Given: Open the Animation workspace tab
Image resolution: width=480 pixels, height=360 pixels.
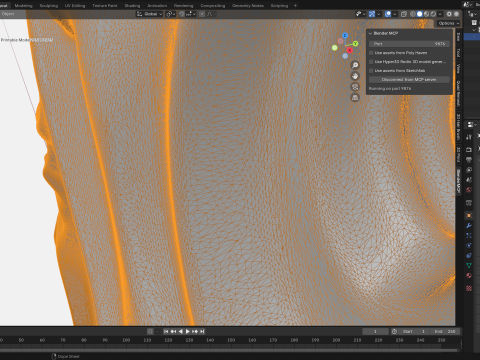Looking at the screenshot, I should tap(157, 6).
